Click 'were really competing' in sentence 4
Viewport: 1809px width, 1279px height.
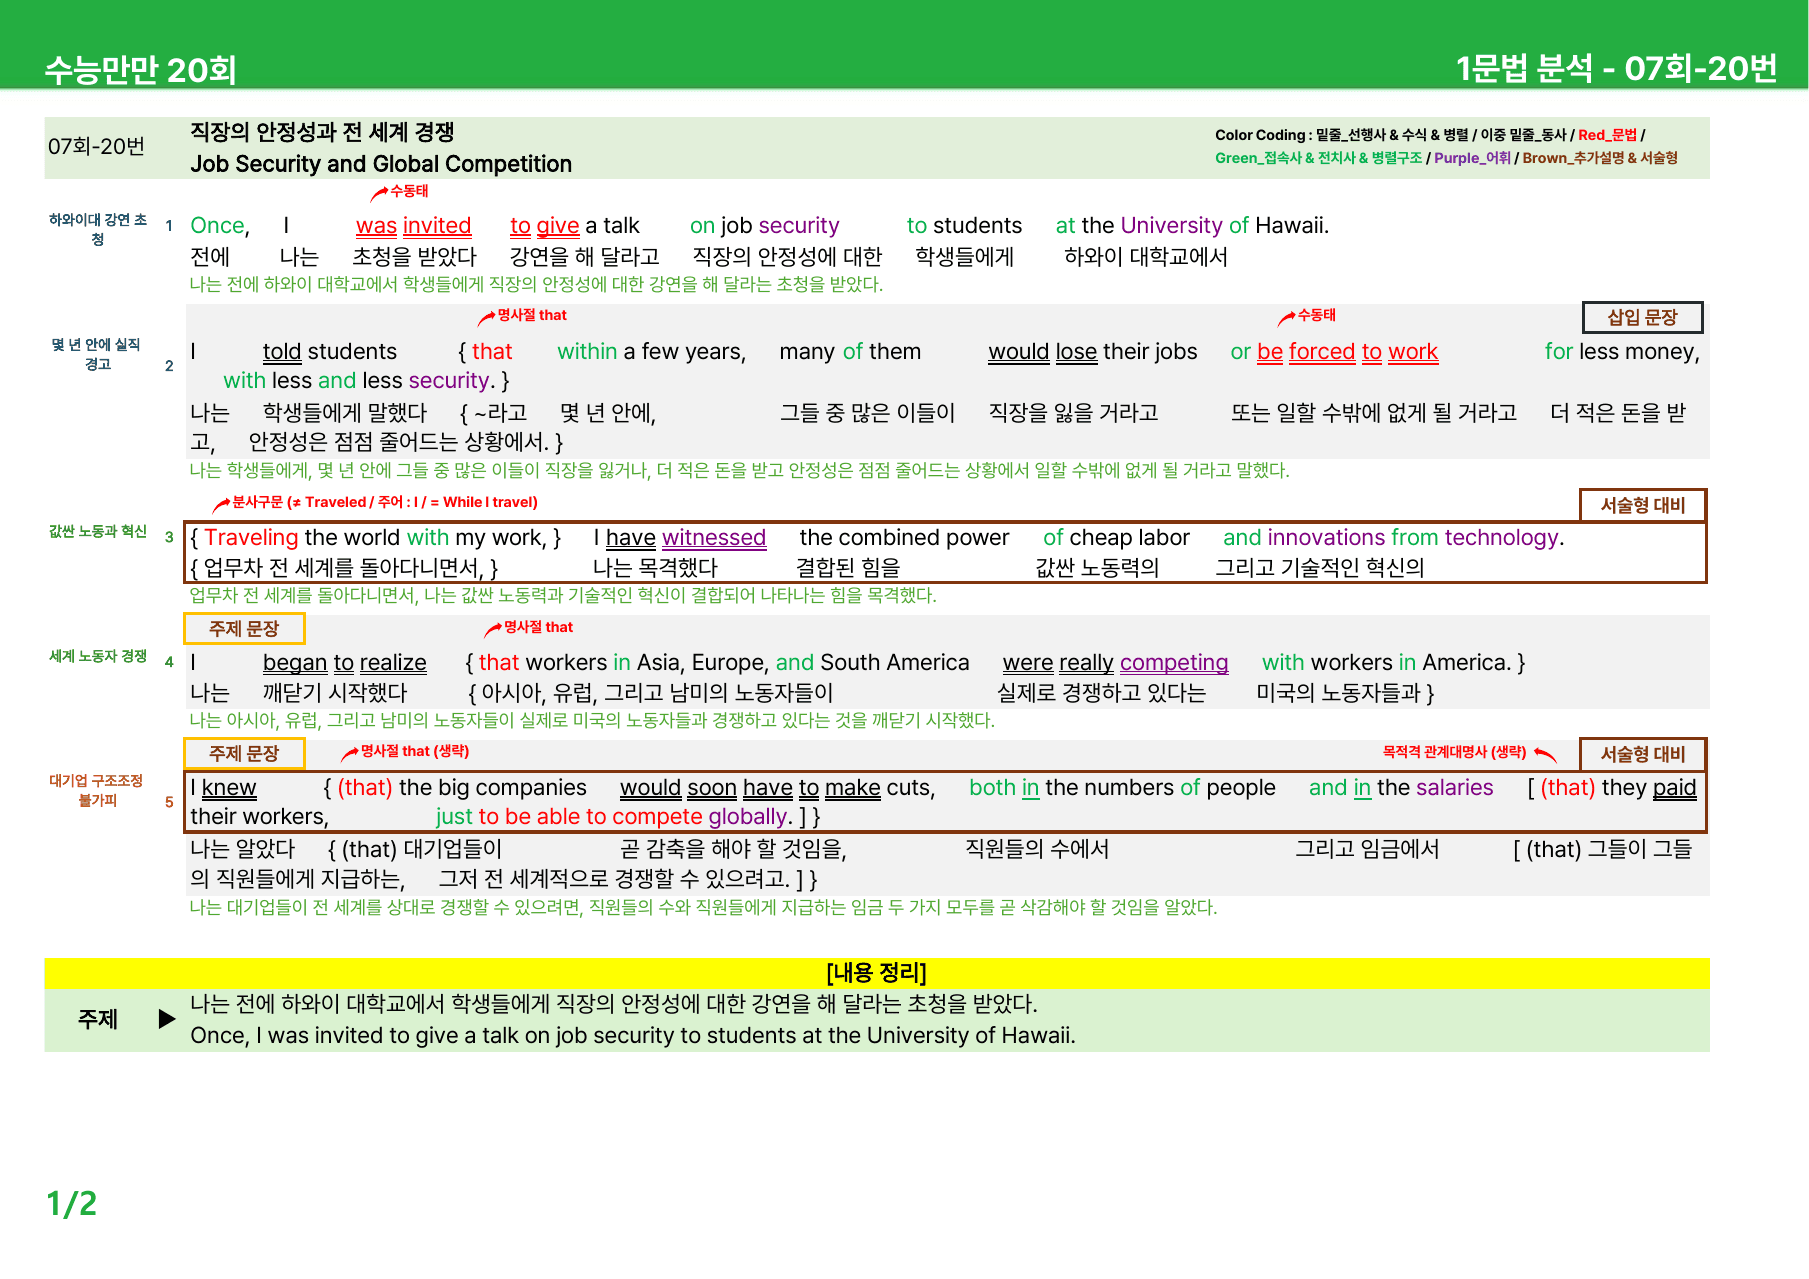pos(1115,663)
